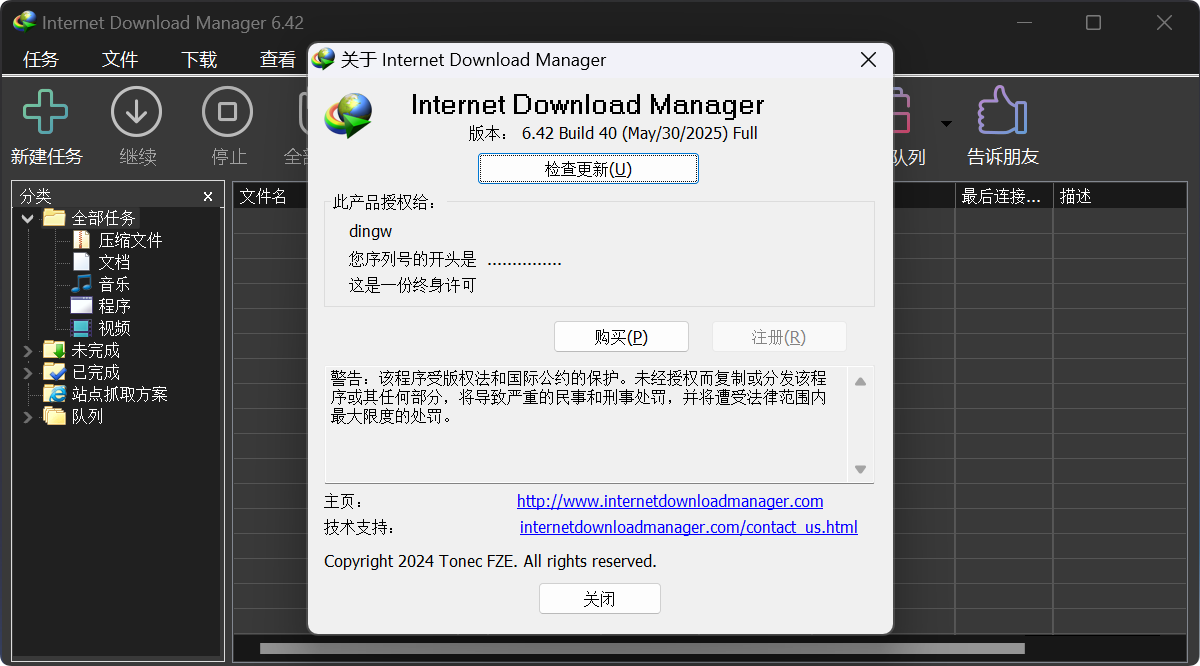This screenshot has height=666, width=1200.
Task: Open the queue dropdown arrow in toolbar
Action: click(x=945, y=124)
